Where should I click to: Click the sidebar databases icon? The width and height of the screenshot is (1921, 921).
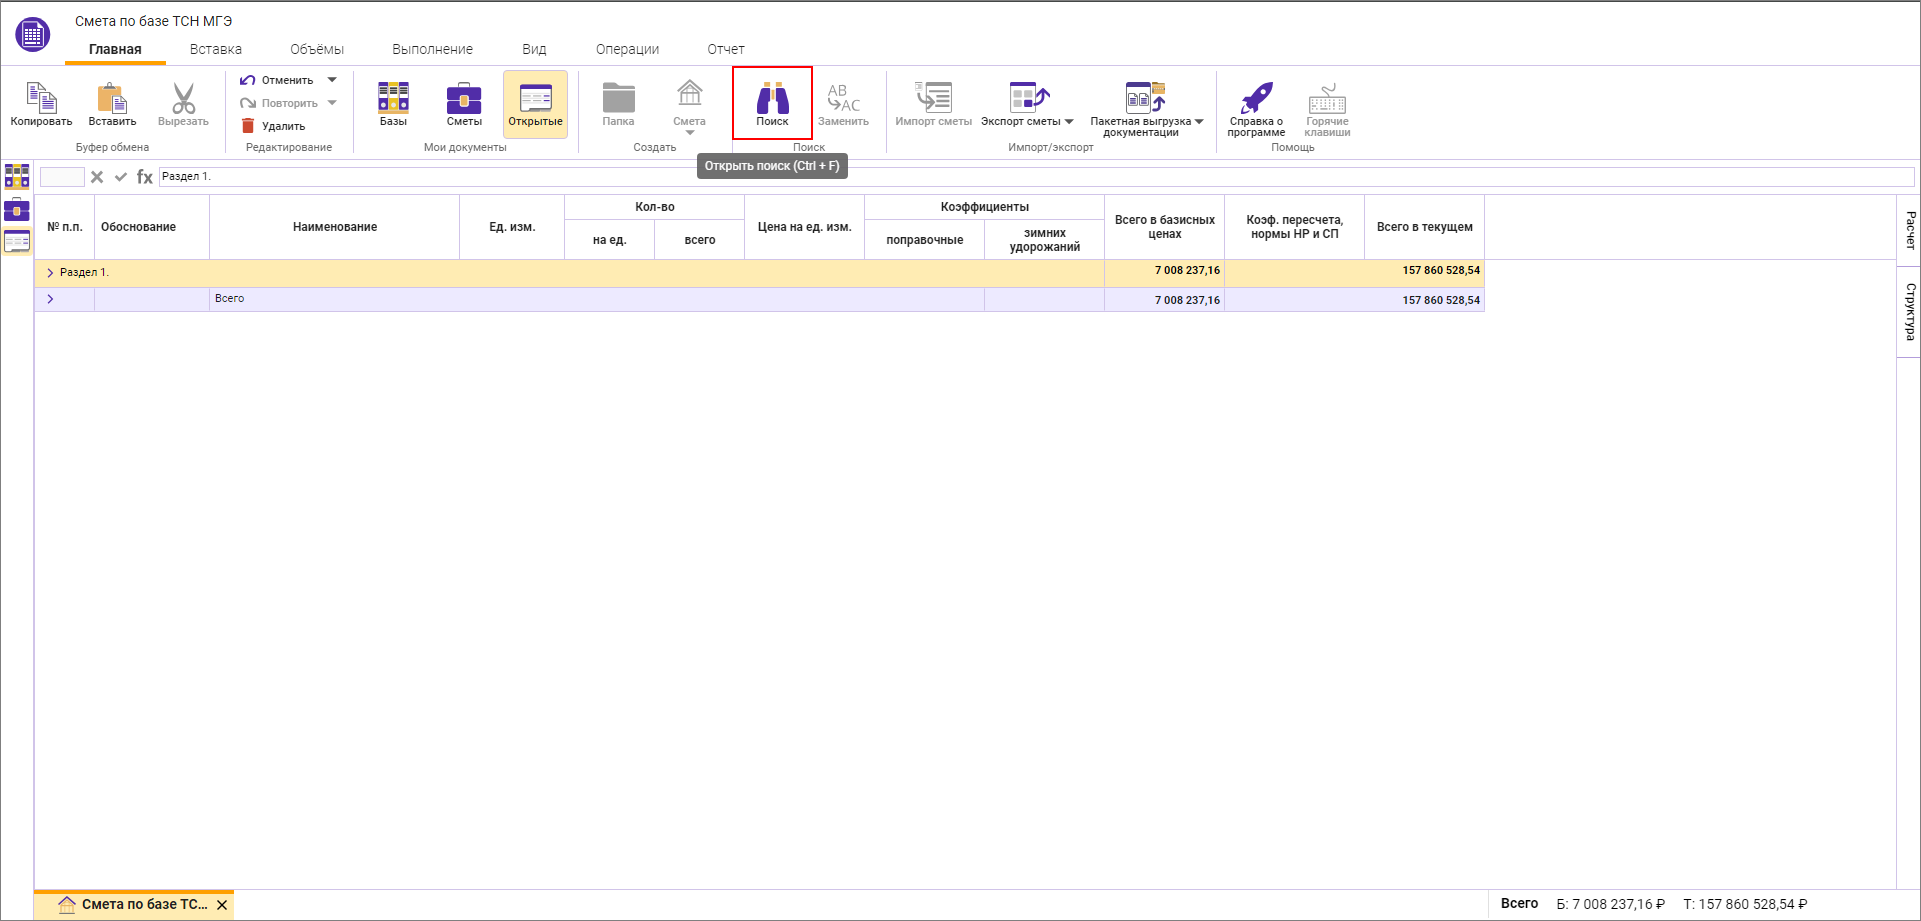[x=17, y=176]
